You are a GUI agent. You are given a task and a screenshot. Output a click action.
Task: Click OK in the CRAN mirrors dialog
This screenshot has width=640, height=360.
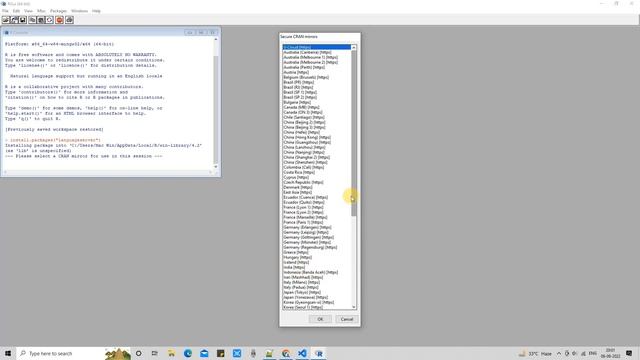click(320, 319)
